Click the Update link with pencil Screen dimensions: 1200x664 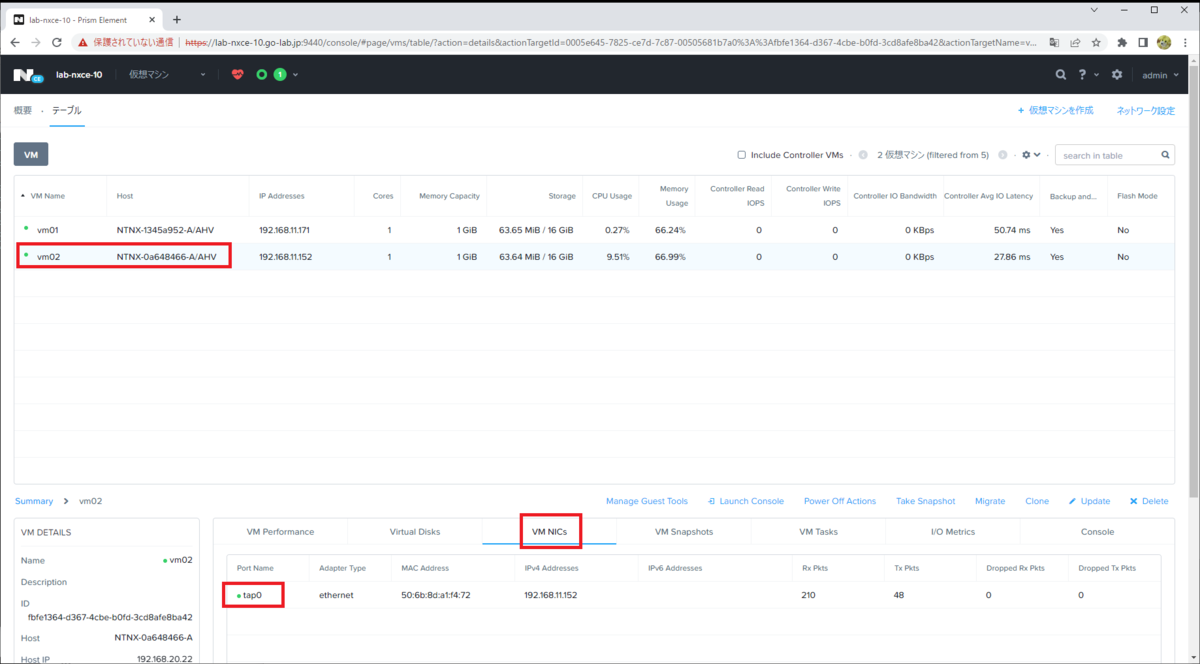[x=1089, y=501]
